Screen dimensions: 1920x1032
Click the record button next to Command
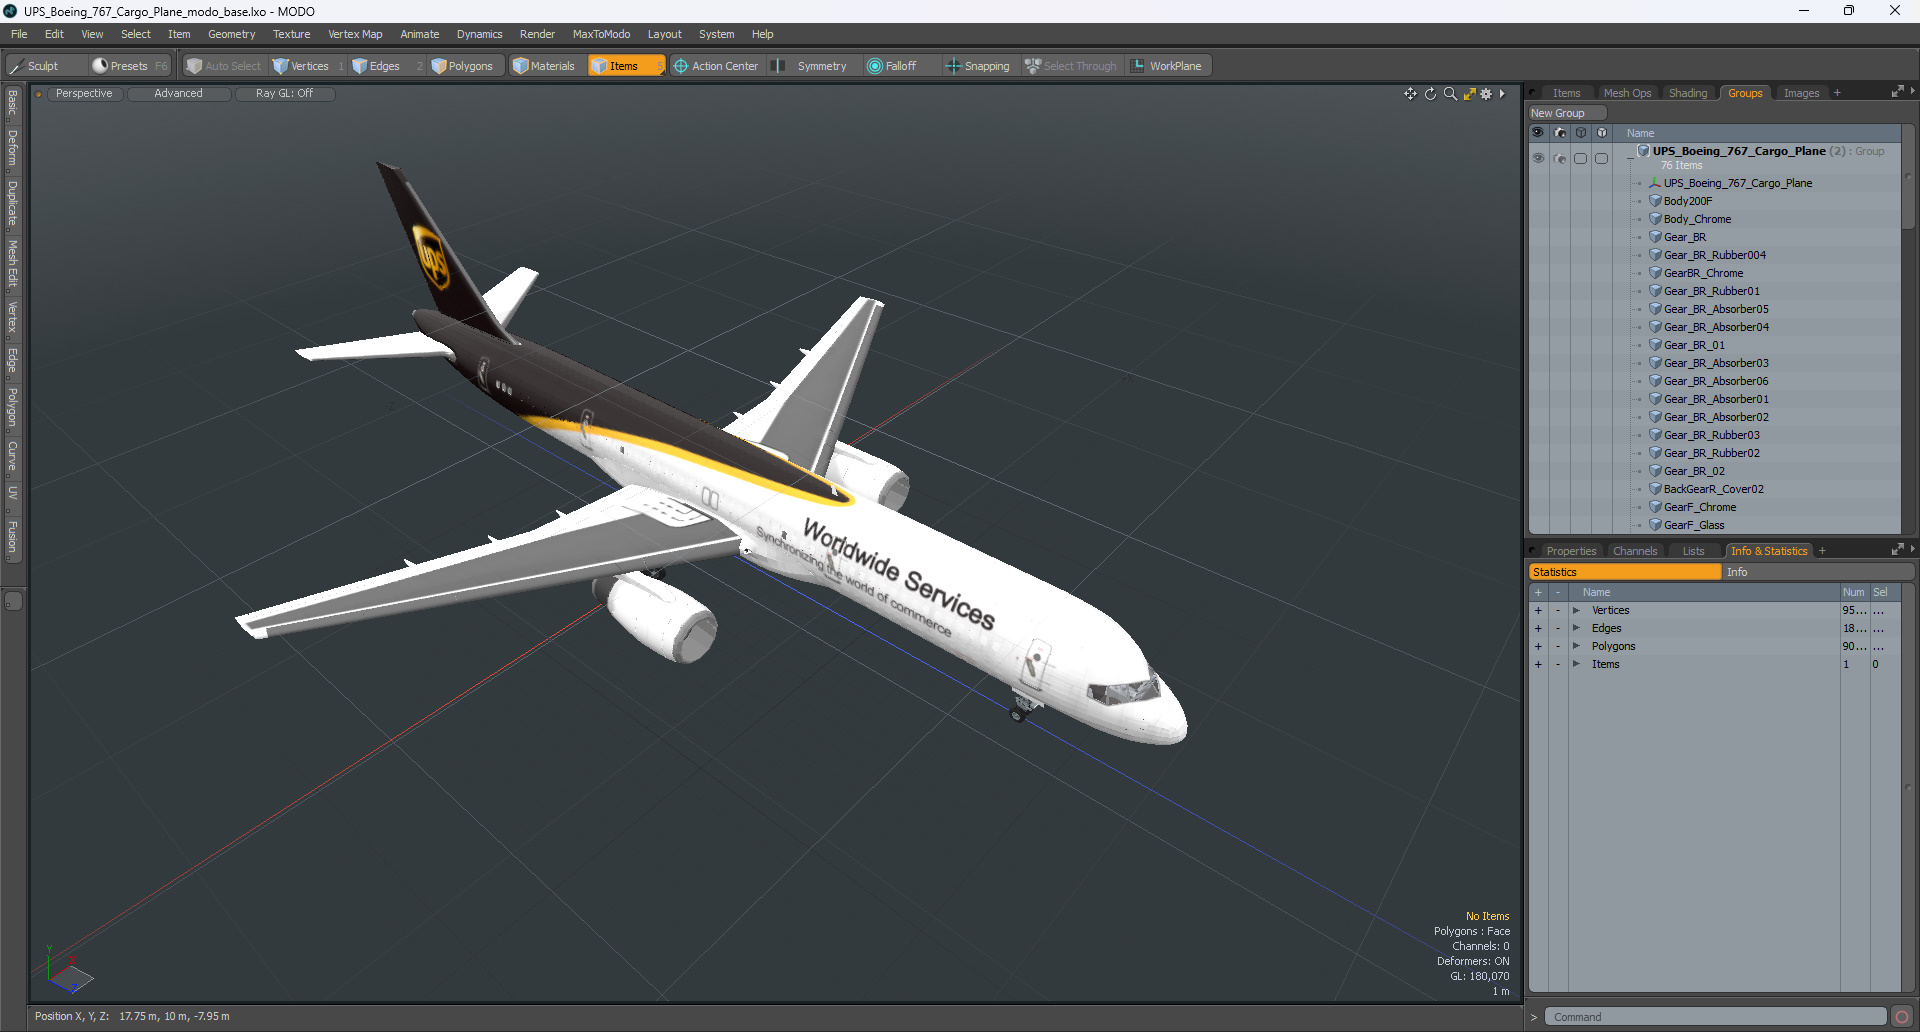pos(1902,1017)
